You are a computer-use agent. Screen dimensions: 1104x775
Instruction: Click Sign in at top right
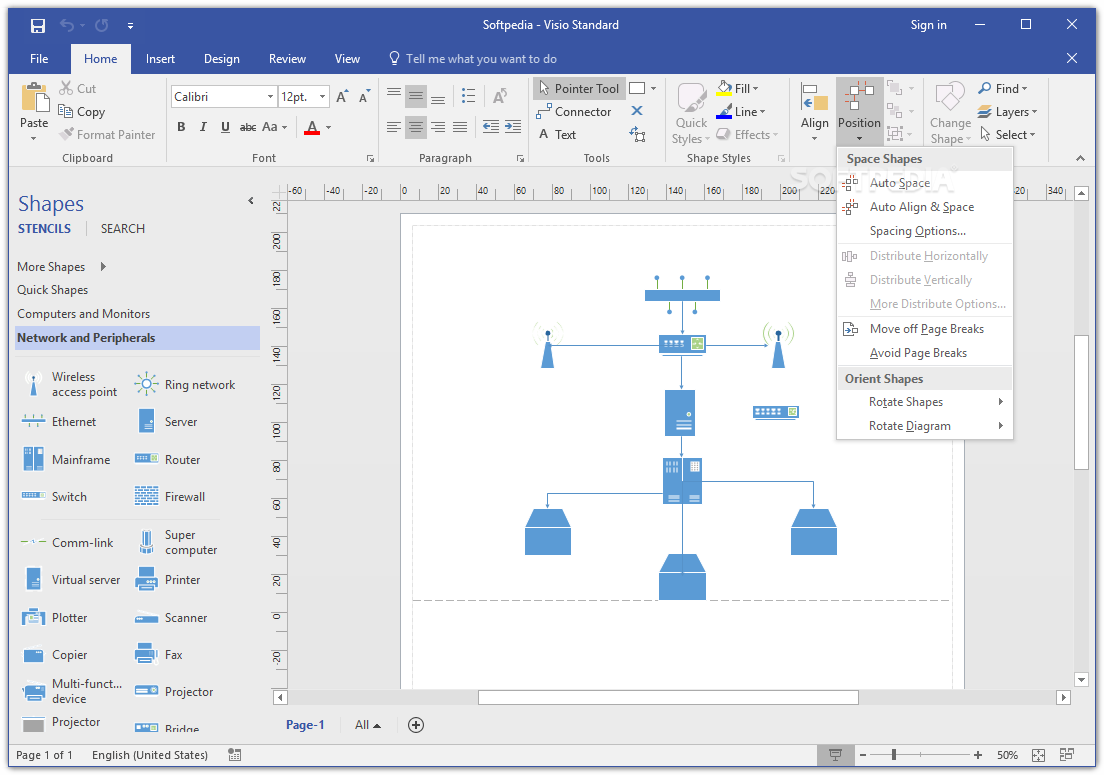[928, 25]
